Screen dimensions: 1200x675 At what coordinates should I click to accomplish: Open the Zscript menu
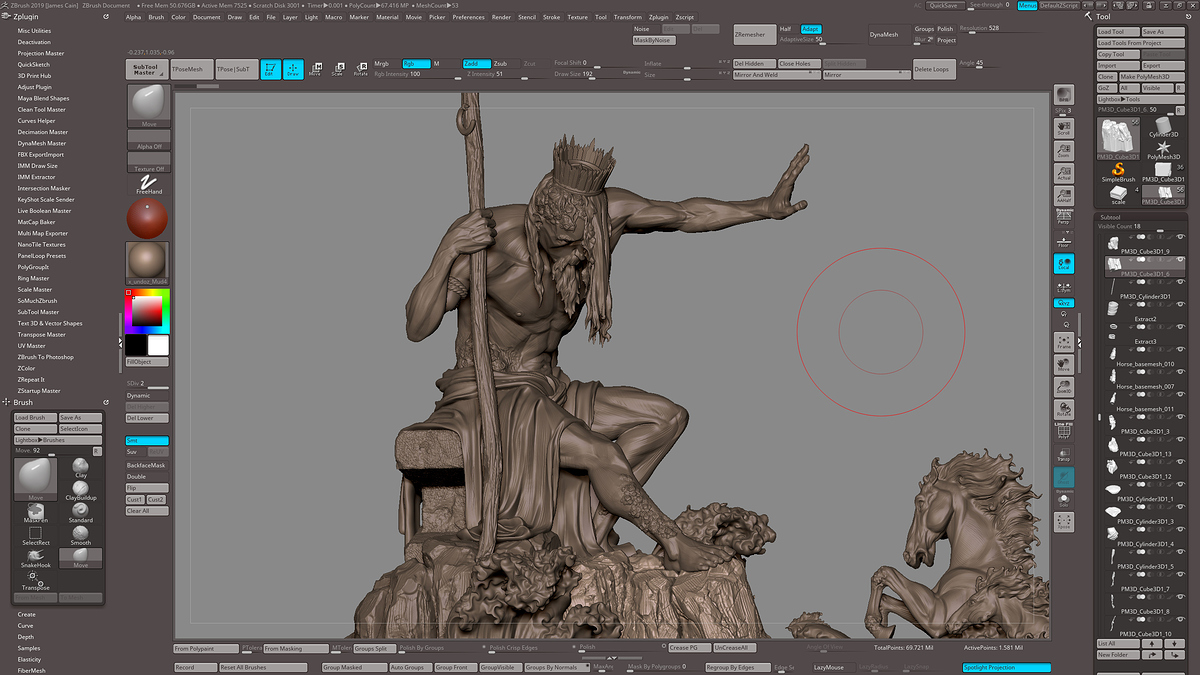click(685, 17)
